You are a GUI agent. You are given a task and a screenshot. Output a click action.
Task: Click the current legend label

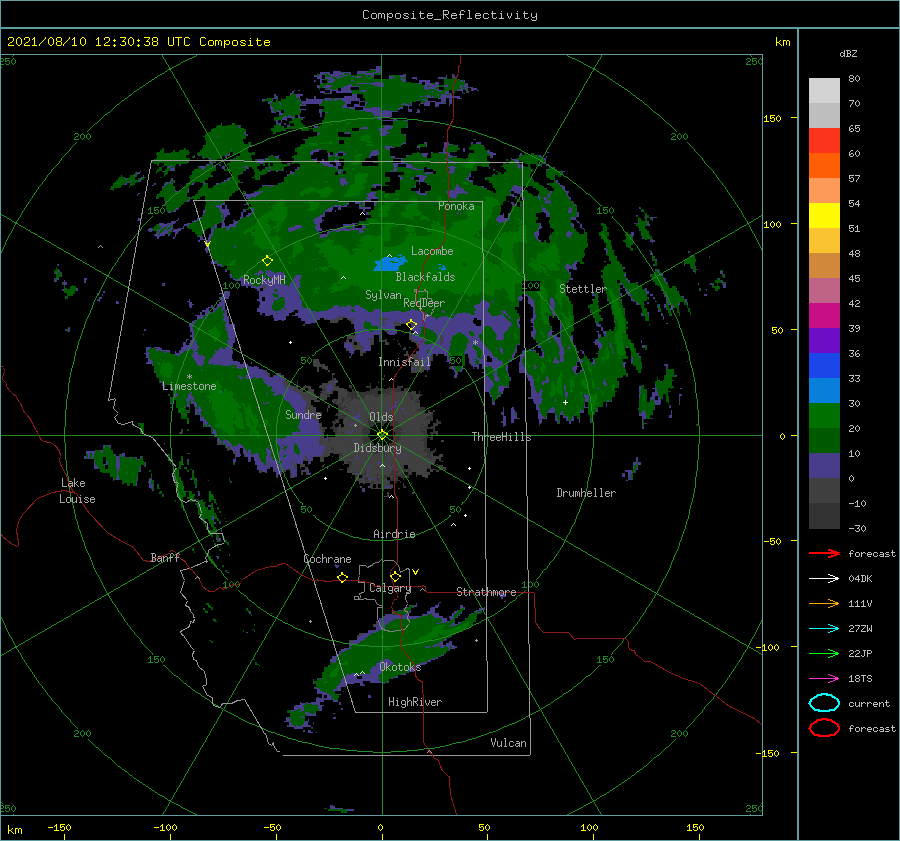point(868,703)
